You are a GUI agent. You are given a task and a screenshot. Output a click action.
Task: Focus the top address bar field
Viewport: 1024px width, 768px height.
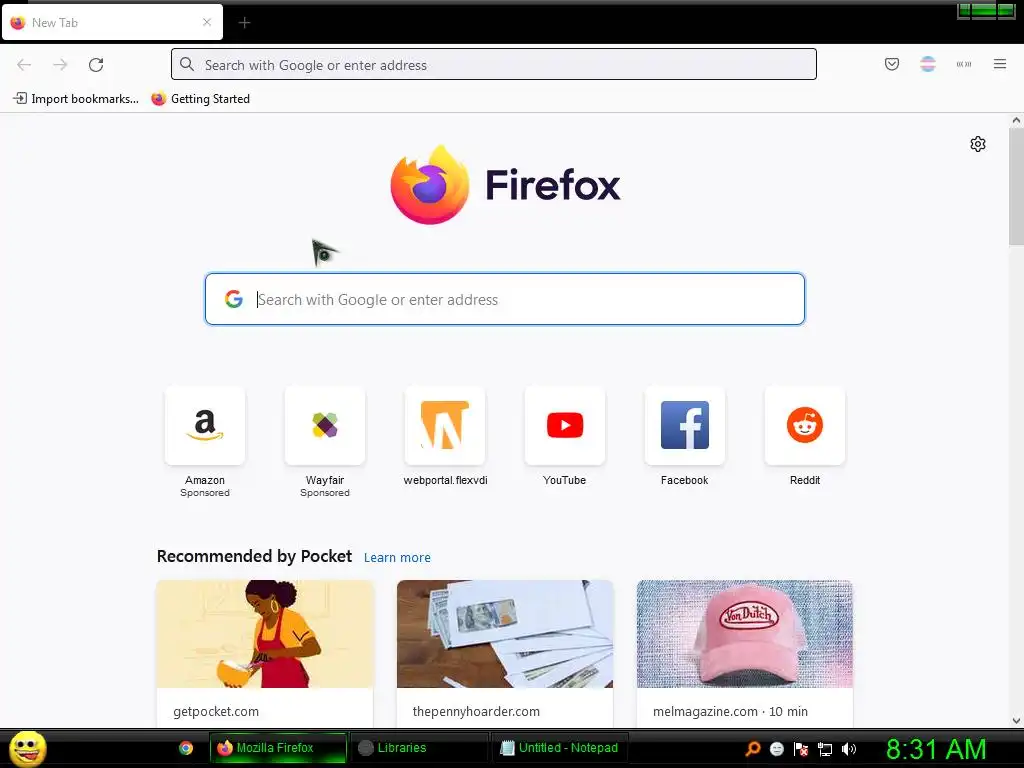[494, 65]
